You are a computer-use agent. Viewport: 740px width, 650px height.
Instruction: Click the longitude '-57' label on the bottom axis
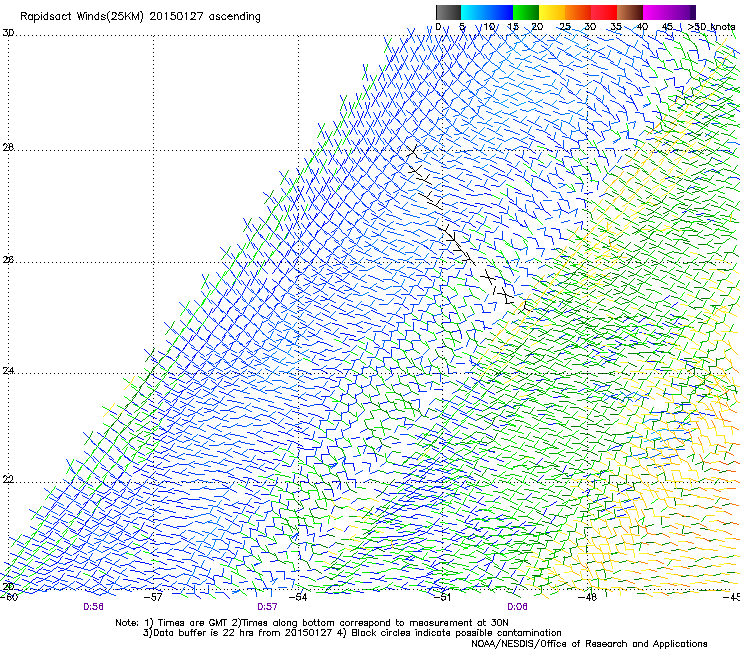click(x=153, y=597)
